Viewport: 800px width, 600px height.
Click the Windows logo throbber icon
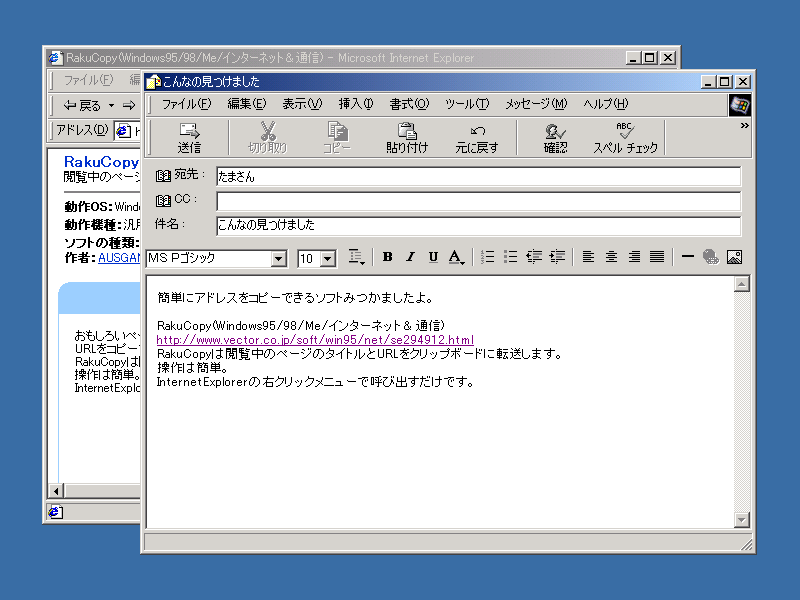(x=739, y=105)
